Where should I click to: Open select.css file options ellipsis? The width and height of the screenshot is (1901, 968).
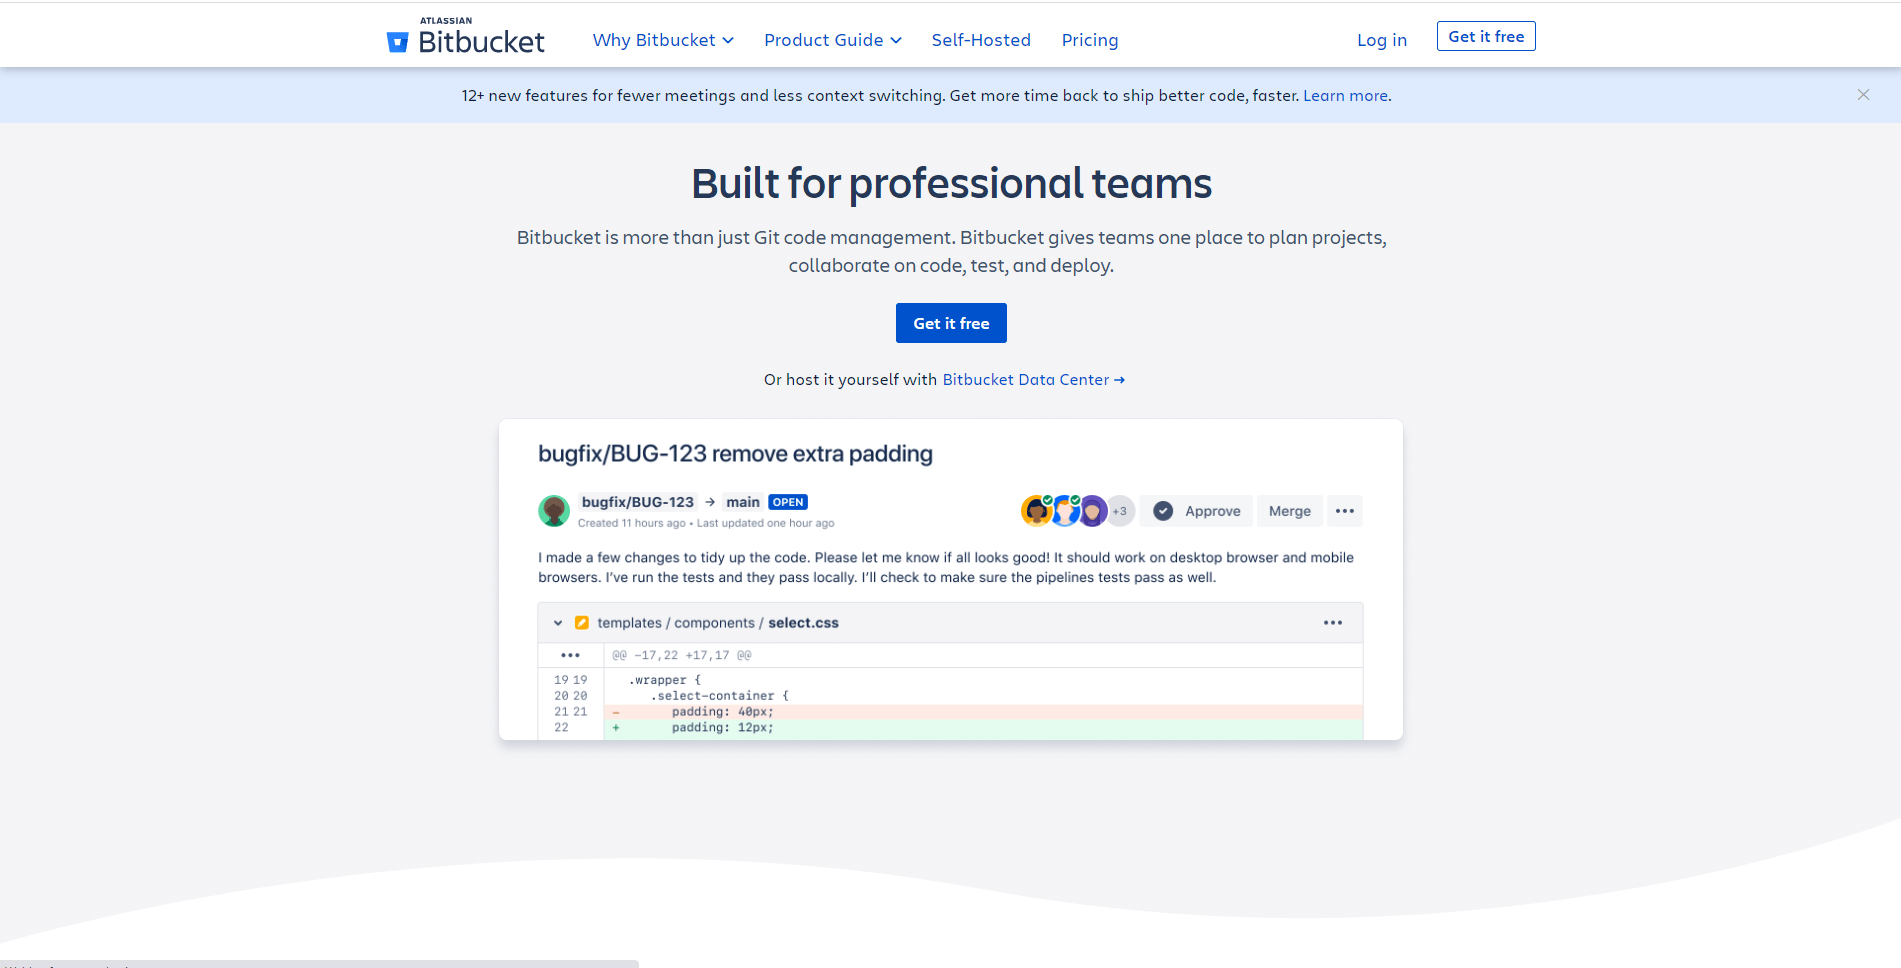(1333, 623)
